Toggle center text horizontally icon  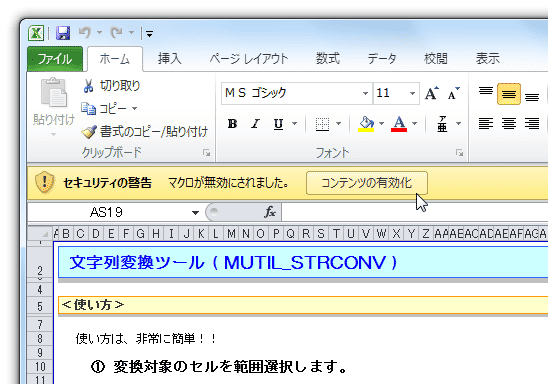(509, 124)
